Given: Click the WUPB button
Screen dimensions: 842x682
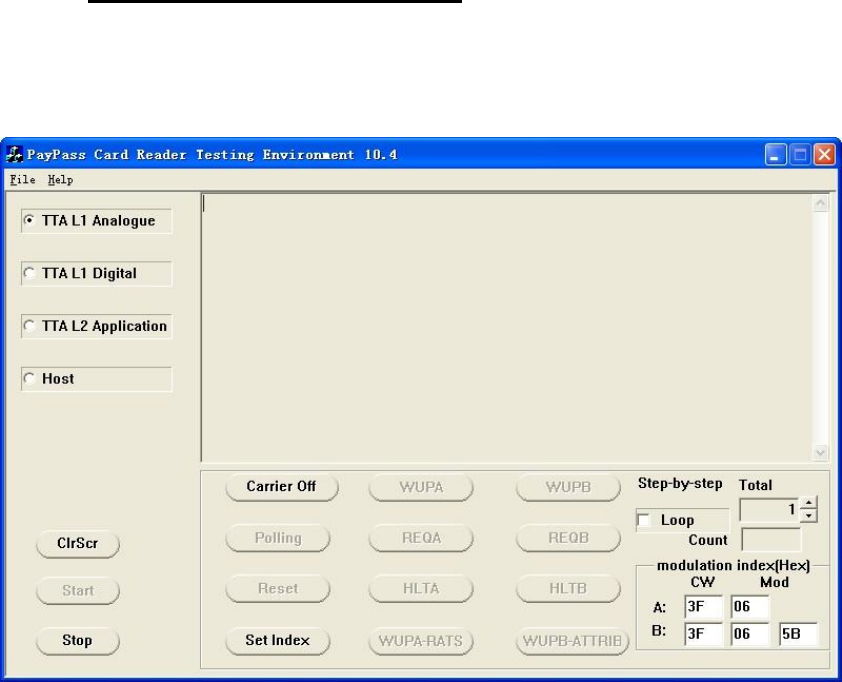Looking at the screenshot, I should (568, 487).
